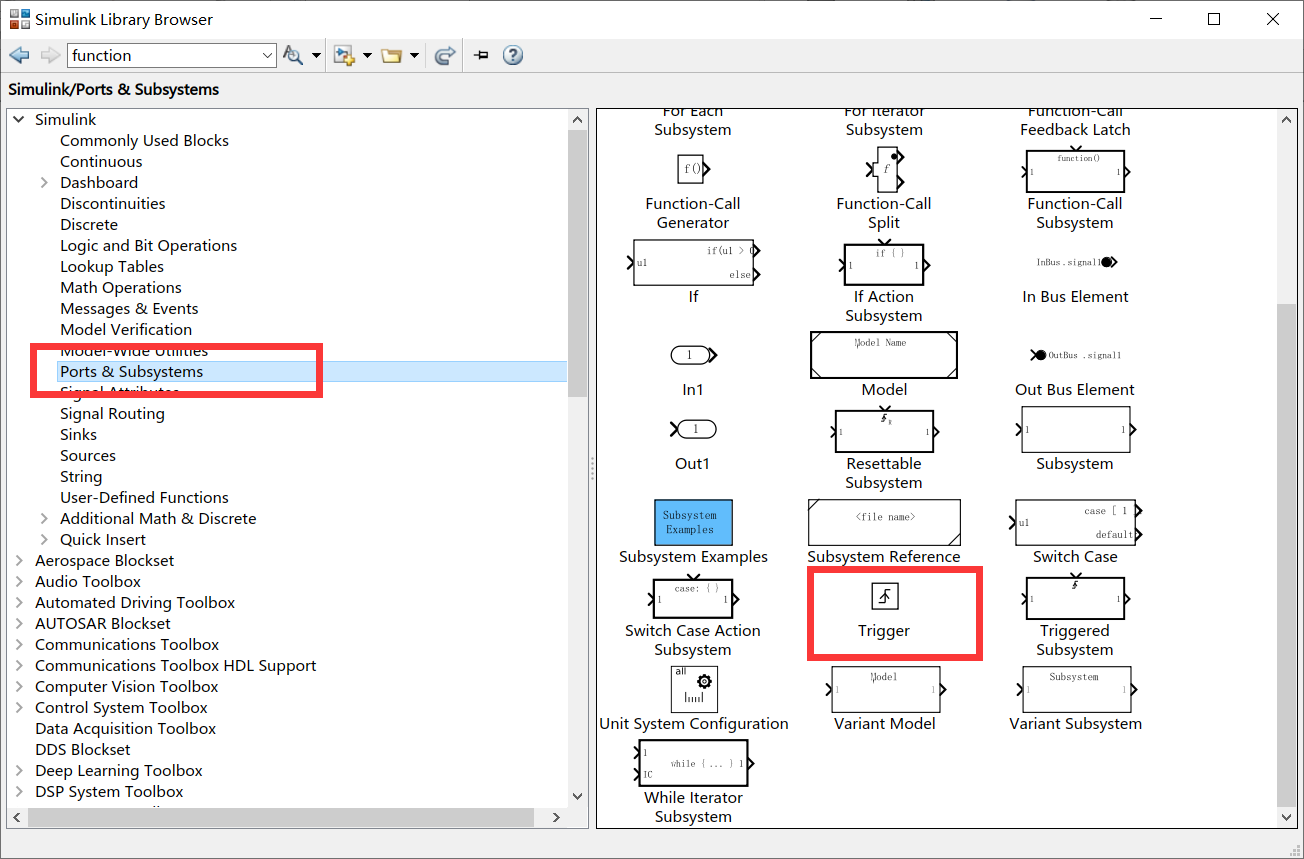Select the Logic and Bit Operations library
Viewport: 1304px width, 859px height.
click(x=149, y=245)
